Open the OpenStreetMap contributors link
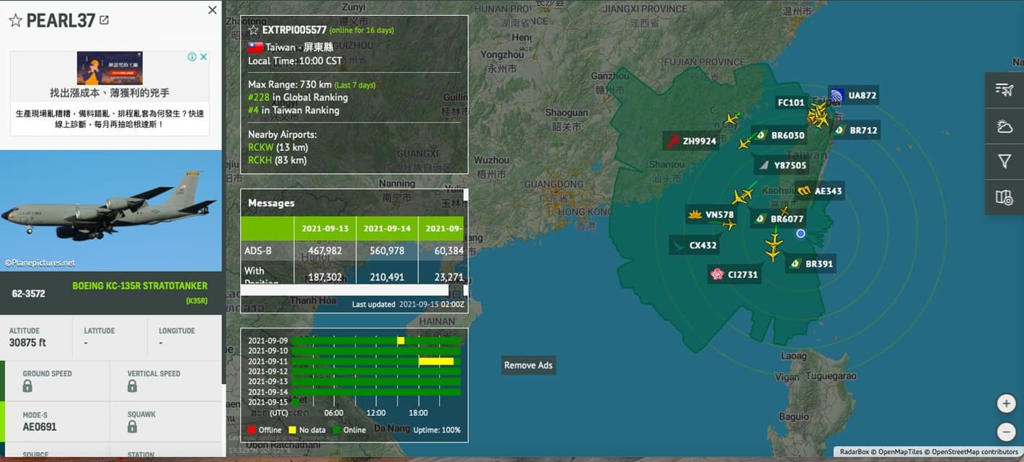Image resolution: width=1024 pixels, height=462 pixels. tap(976, 452)
